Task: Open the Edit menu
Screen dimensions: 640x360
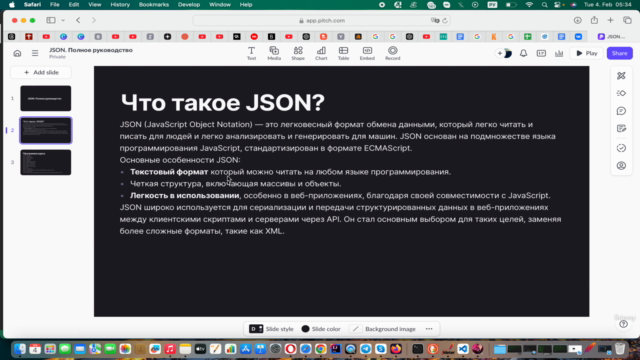Action: (74, 4)
